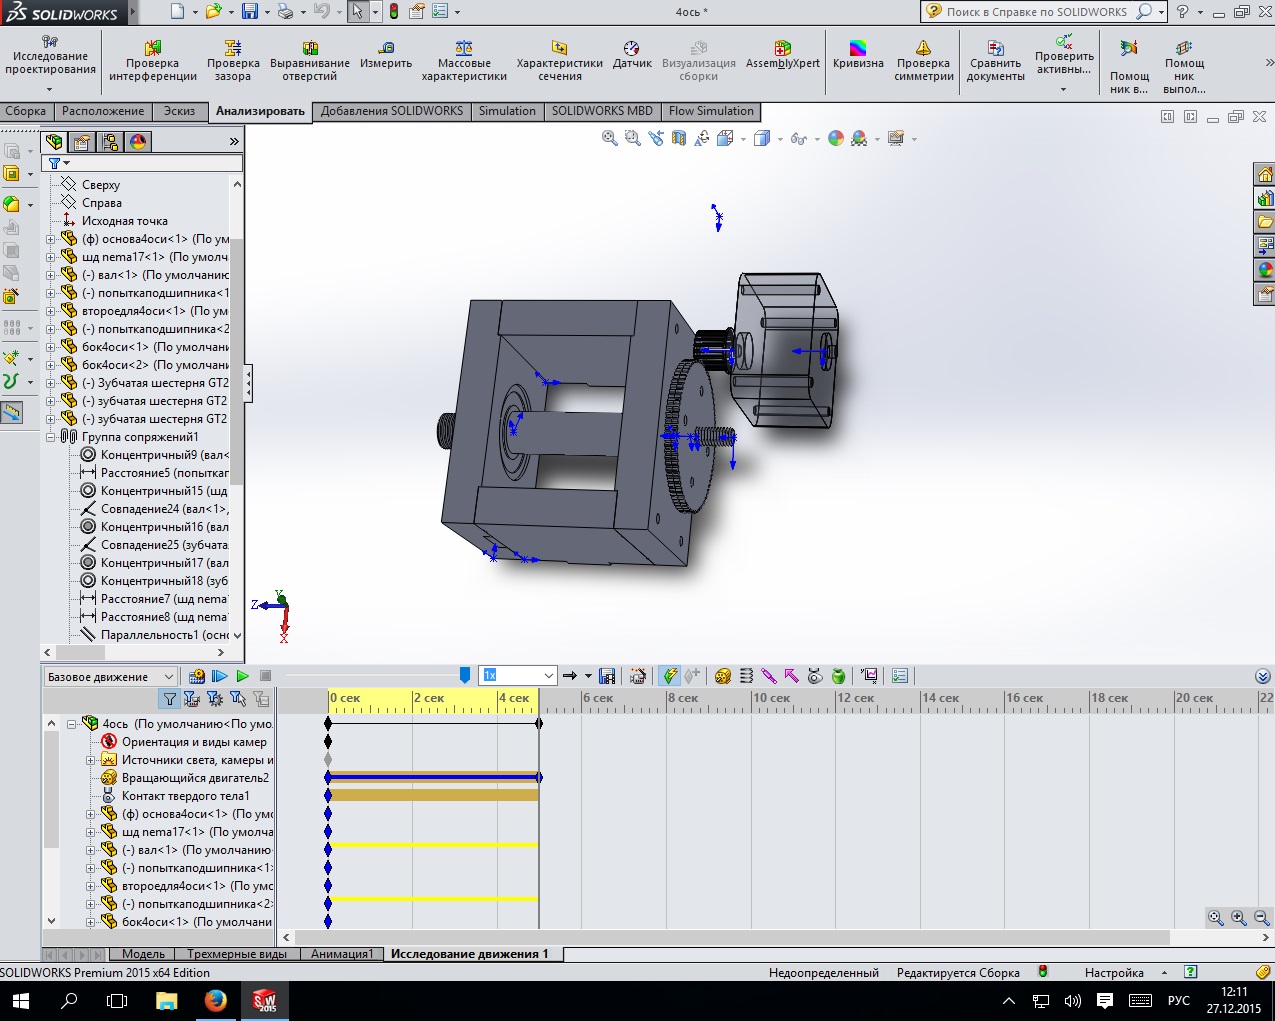This screenshot has width=1275, height=1021.
Task: Toggle the Autokey button in MotionManager
Action: [x=669, y=676]
